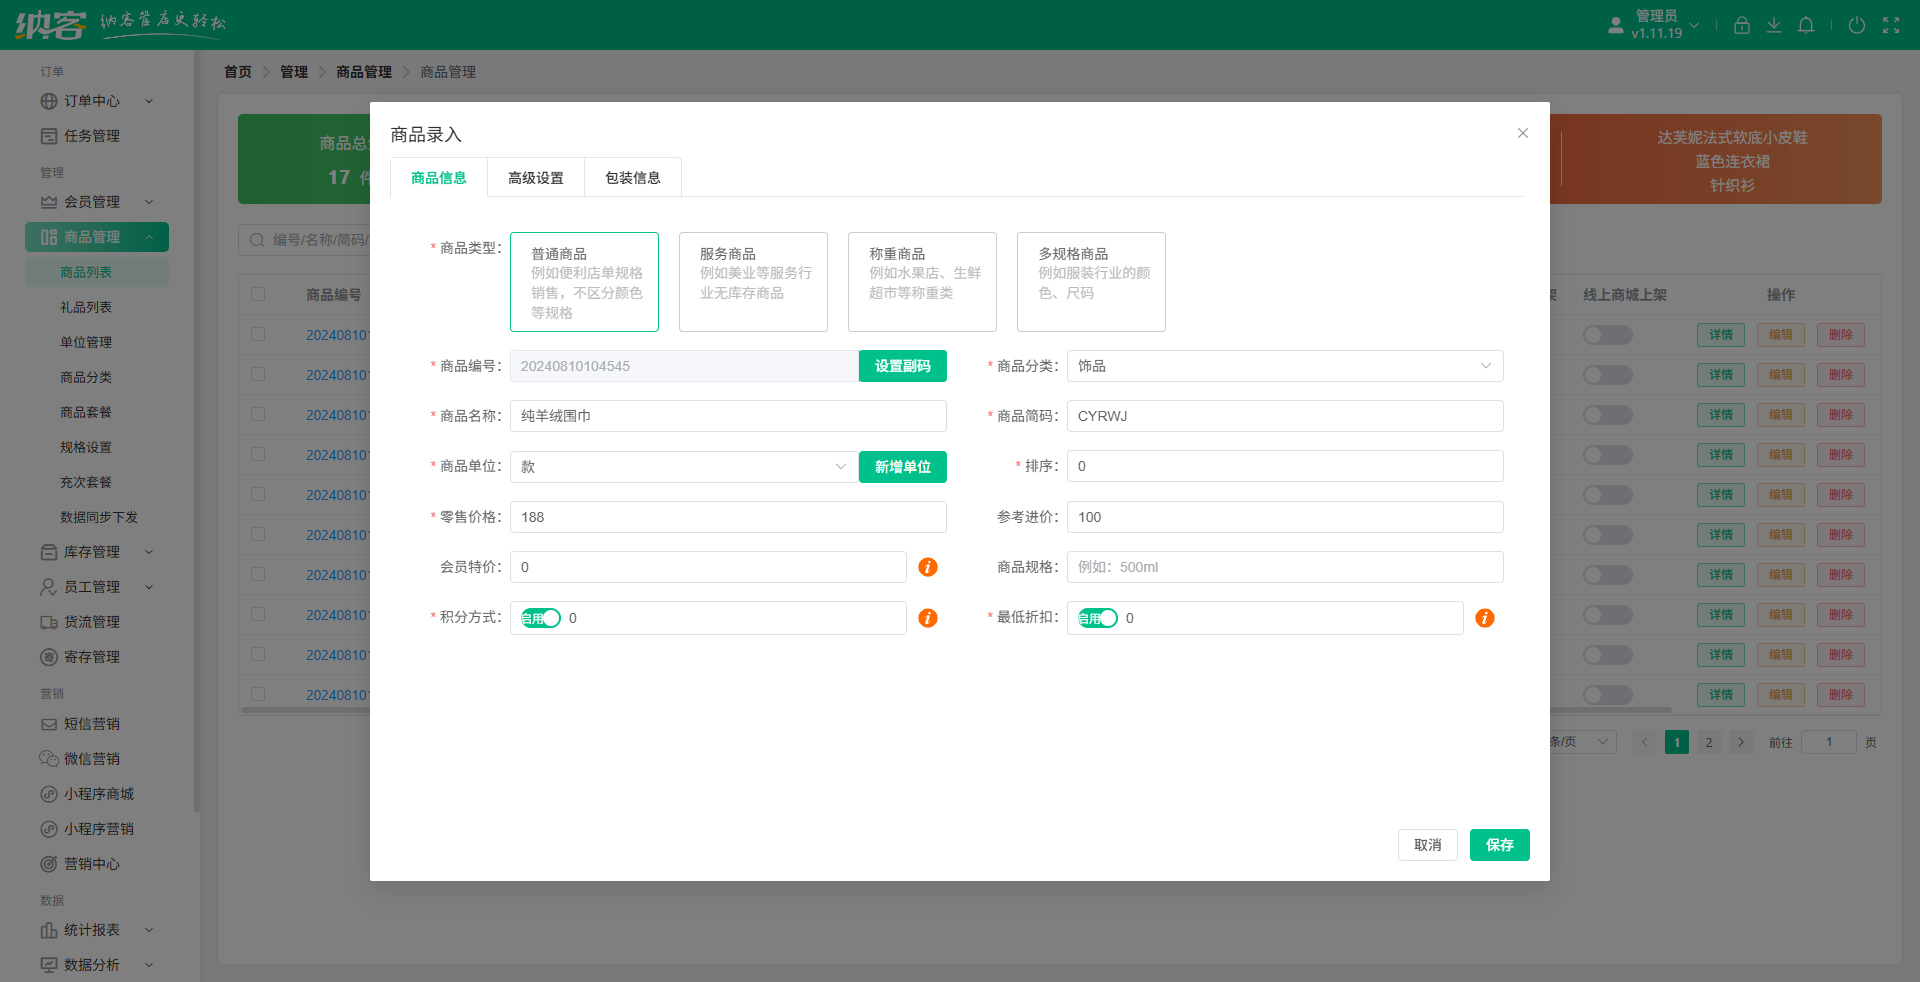Select the 普通商品 product type card
This screenshot has height=982, width=1920.
584,282
